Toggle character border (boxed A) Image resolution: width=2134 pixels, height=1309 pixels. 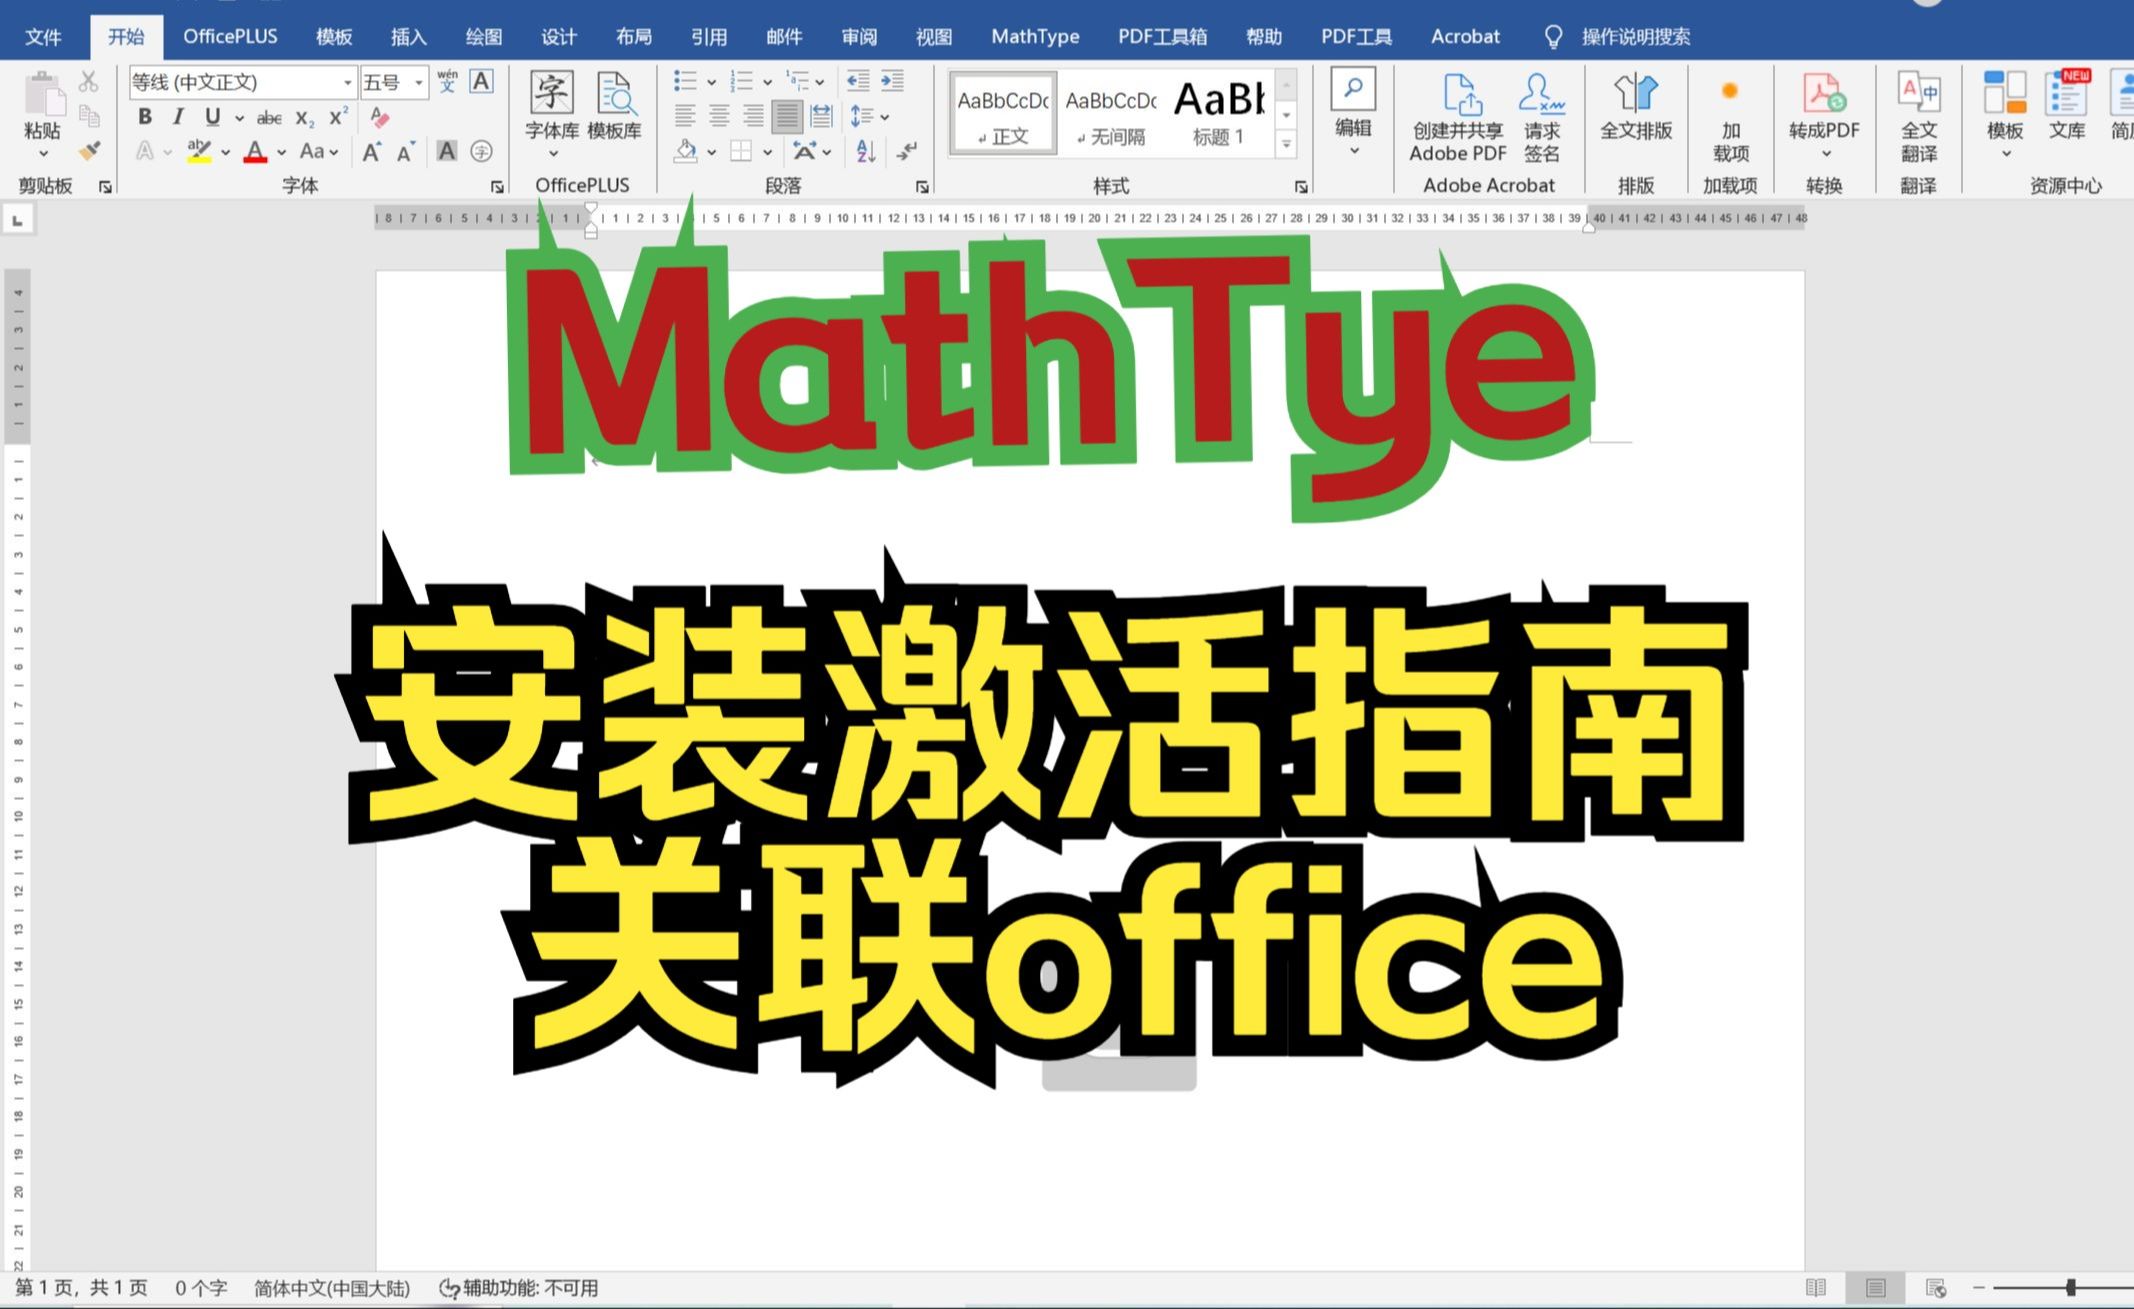click(x=481, y=81)
